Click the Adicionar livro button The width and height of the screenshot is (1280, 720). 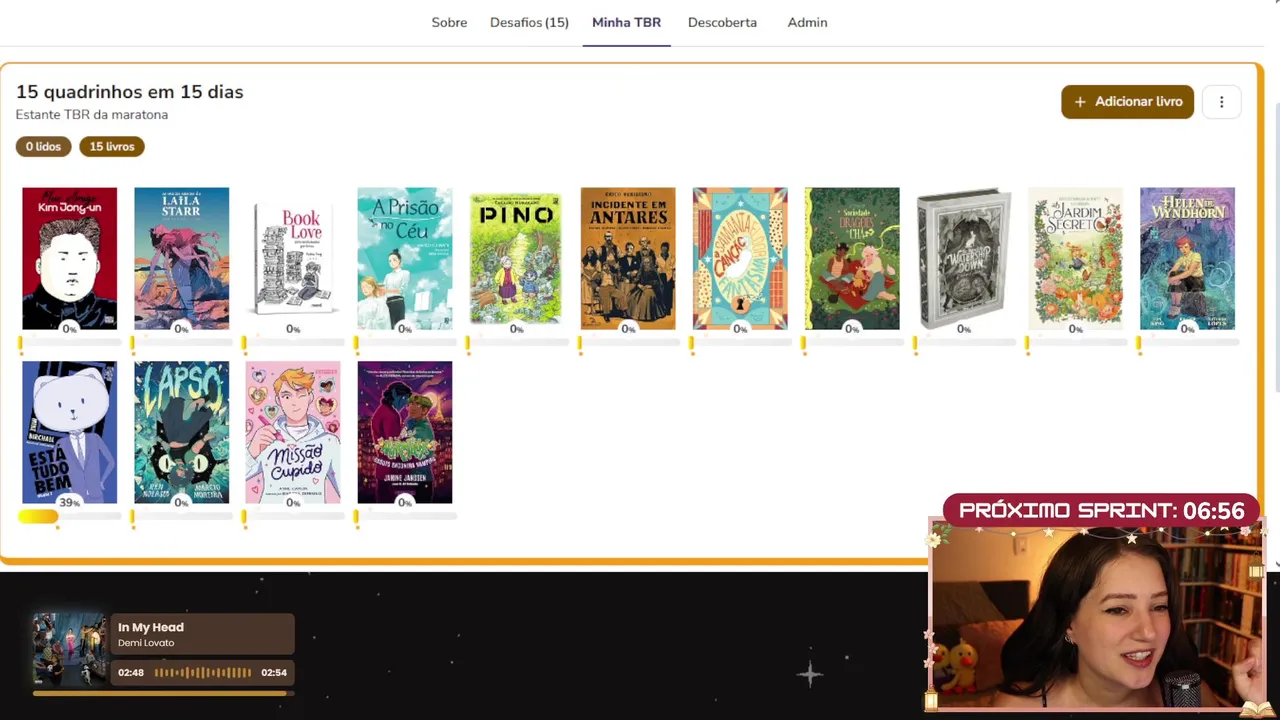pos(1127,102)
